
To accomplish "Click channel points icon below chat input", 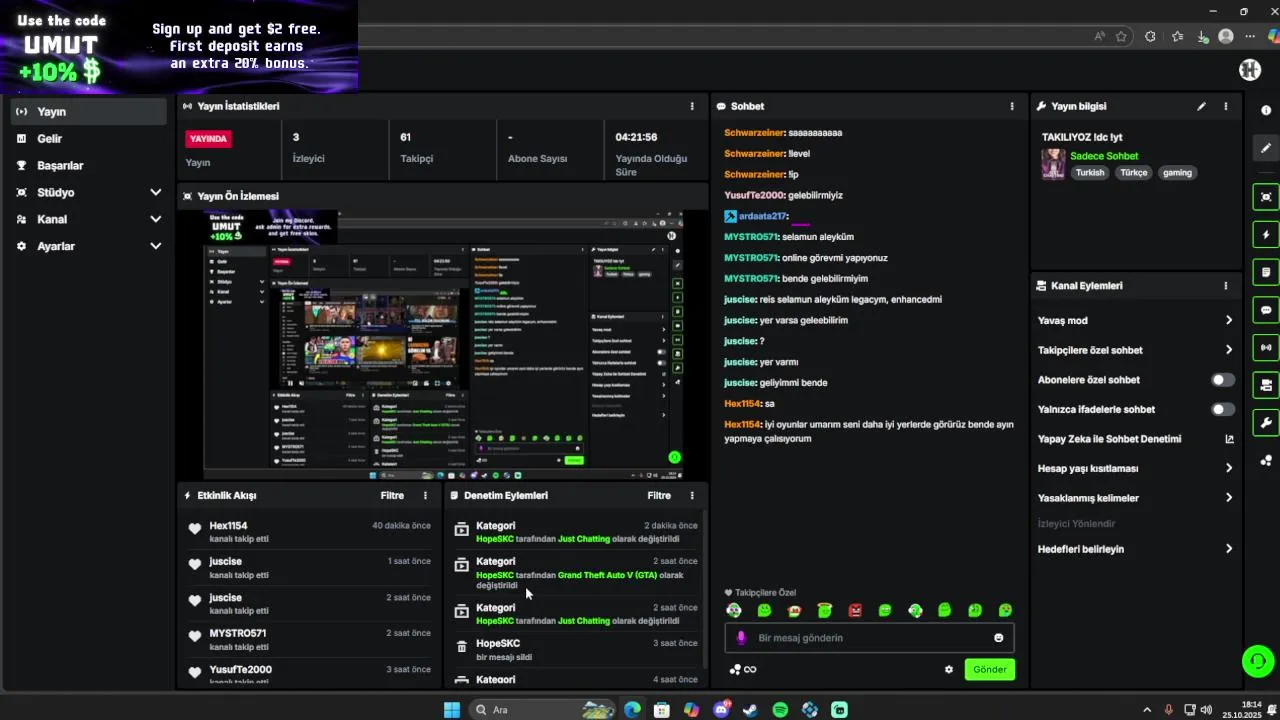I will click(x=735, y=670).
